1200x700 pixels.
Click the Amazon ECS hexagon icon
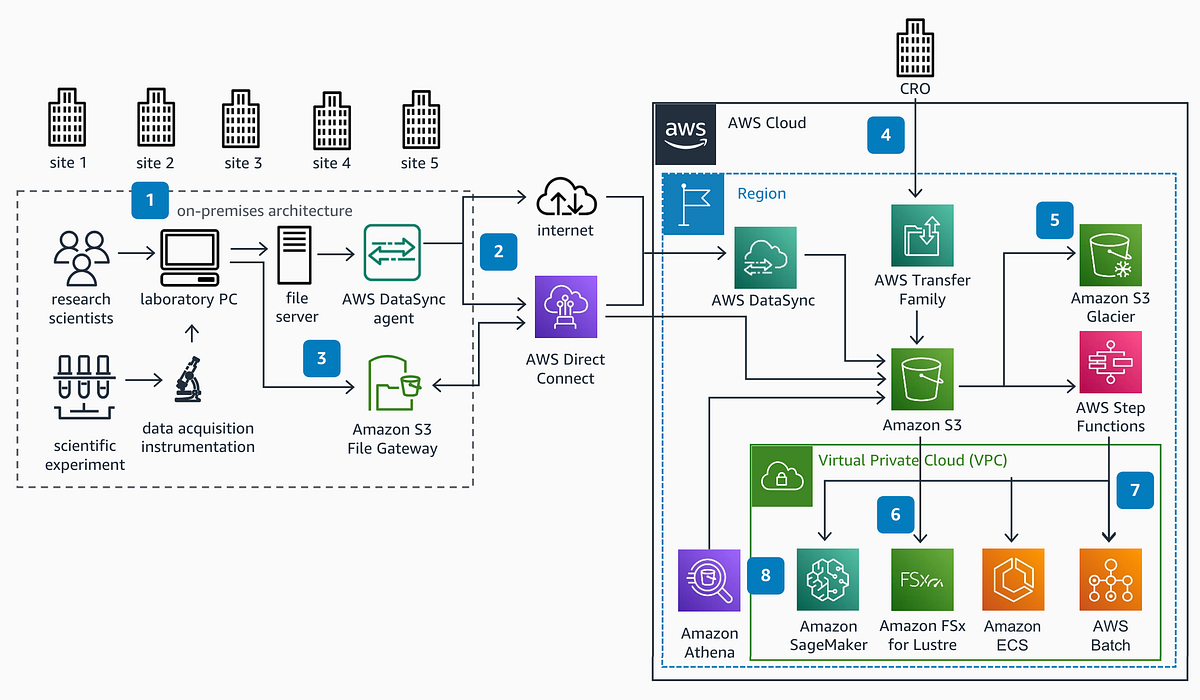coord(1012,579)
